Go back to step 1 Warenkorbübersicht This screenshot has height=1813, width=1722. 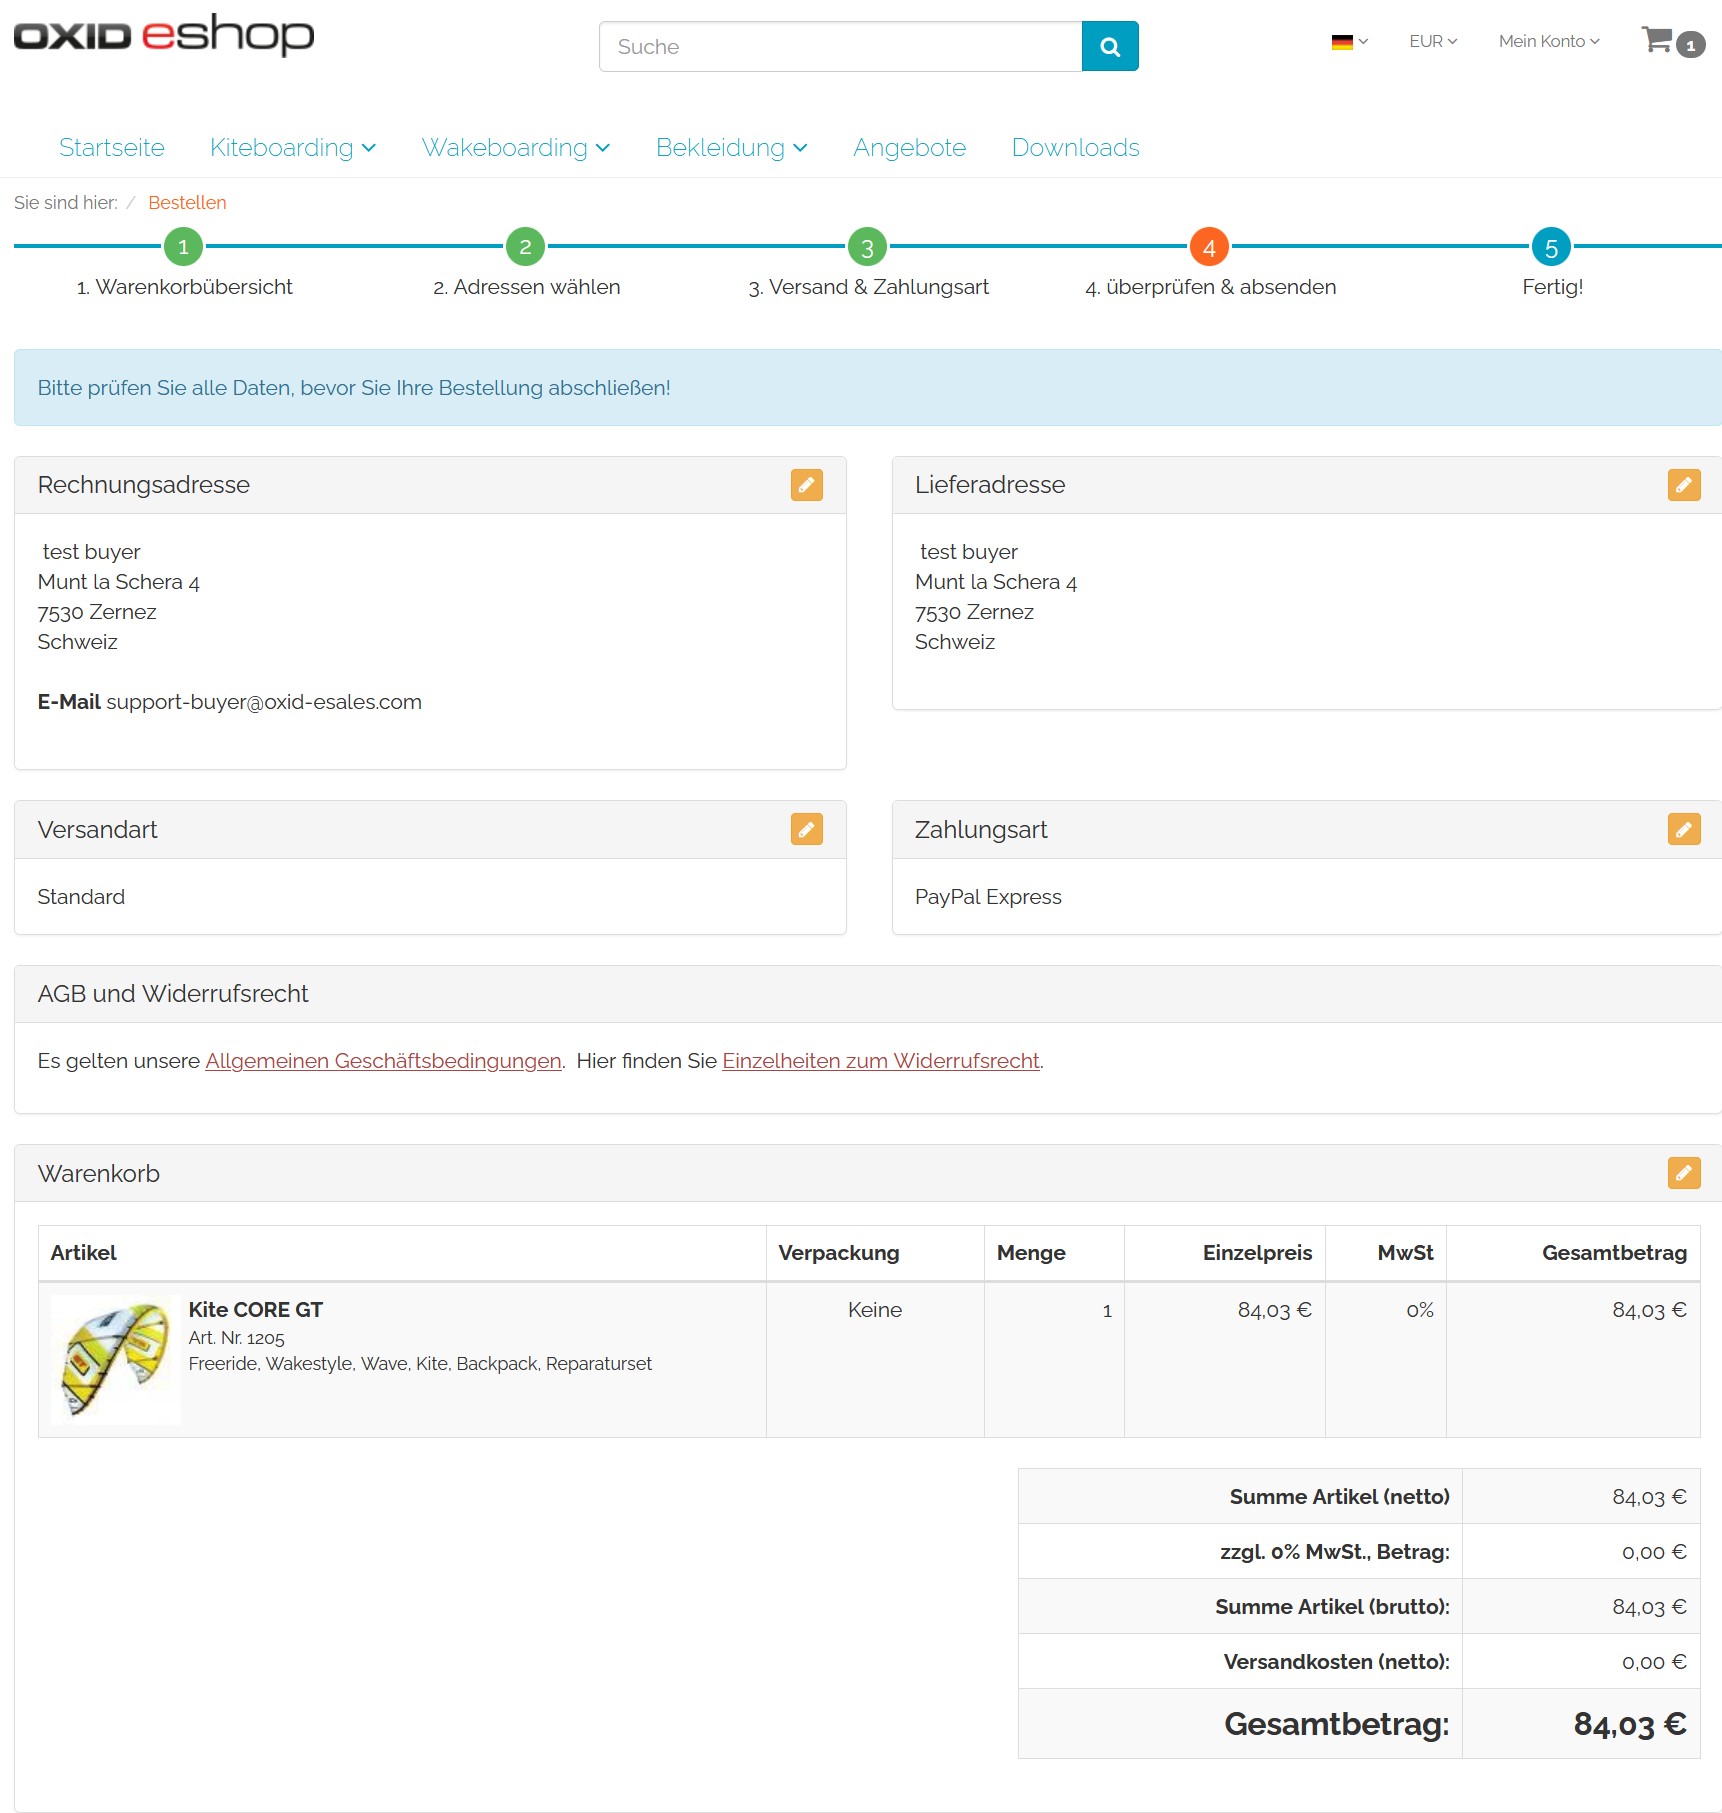coord(184,247)
